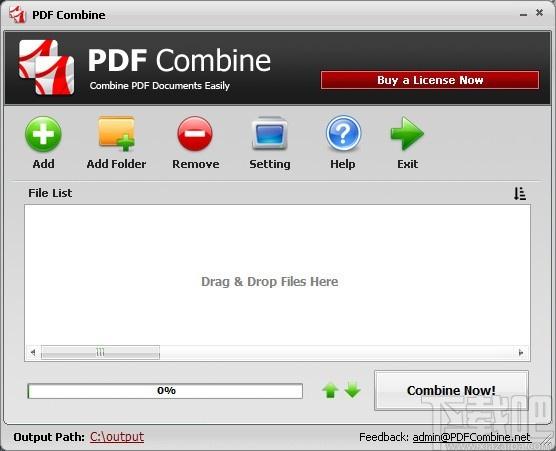Click the Output Path label
This screenshot has height=451, width=556.
[49, 437]
